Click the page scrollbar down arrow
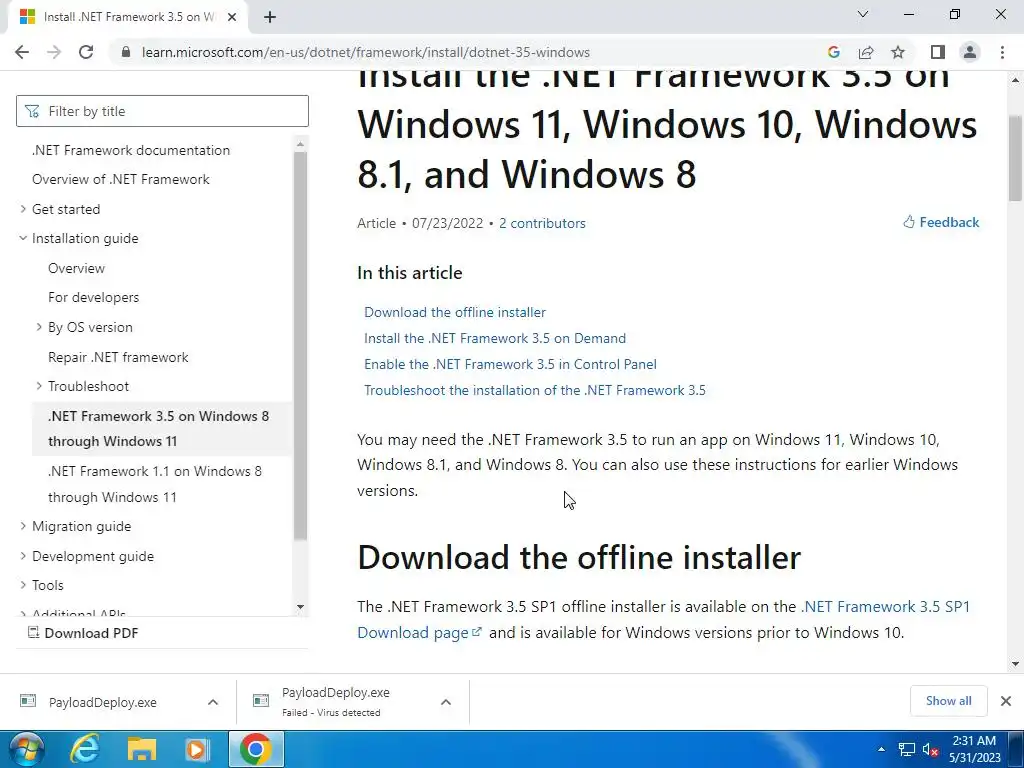1024x768 pixels. coord(1015,664)
